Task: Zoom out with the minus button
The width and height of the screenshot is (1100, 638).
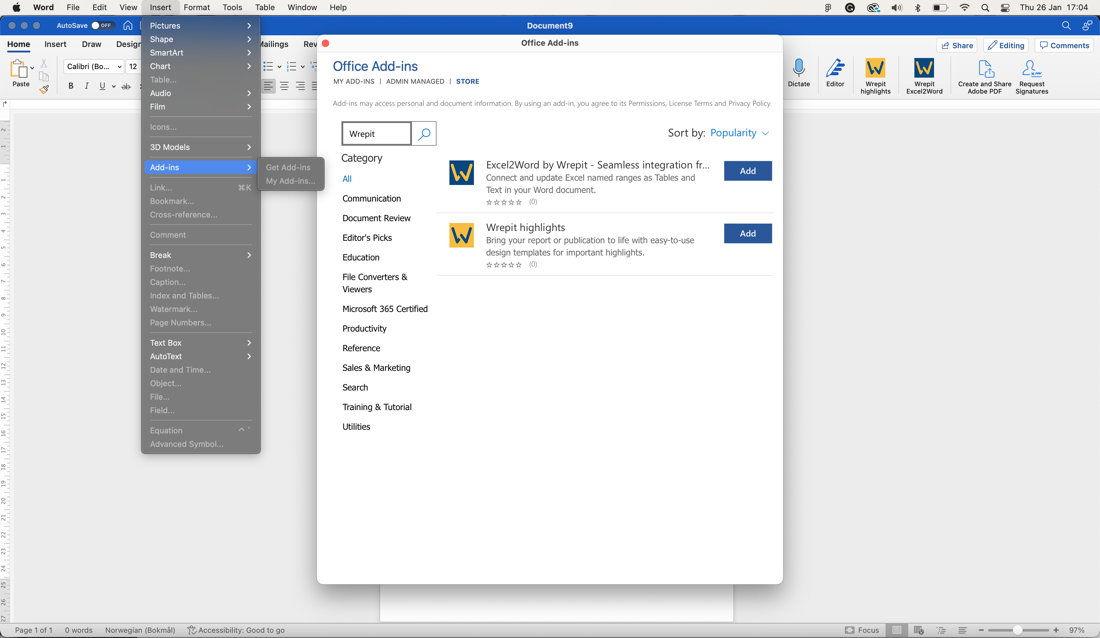Action: (981, 630)
